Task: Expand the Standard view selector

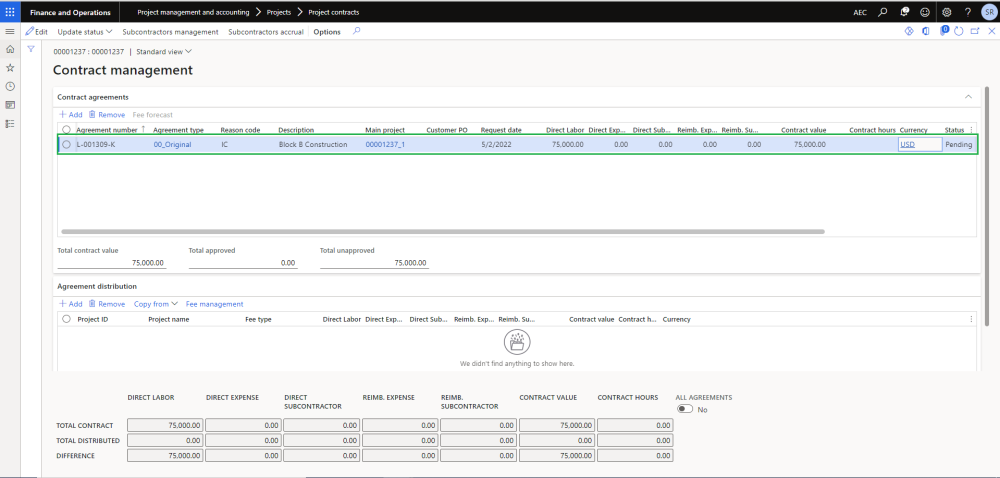Action: point(164,51)
